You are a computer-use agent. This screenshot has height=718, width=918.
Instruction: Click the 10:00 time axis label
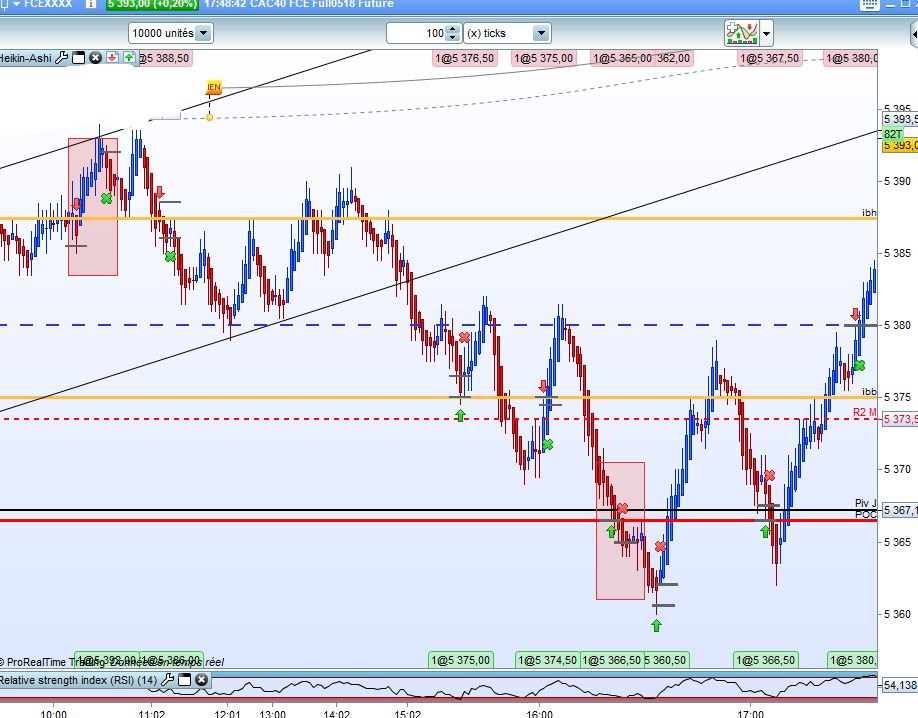pyautogui.click(x=53, y=714)
